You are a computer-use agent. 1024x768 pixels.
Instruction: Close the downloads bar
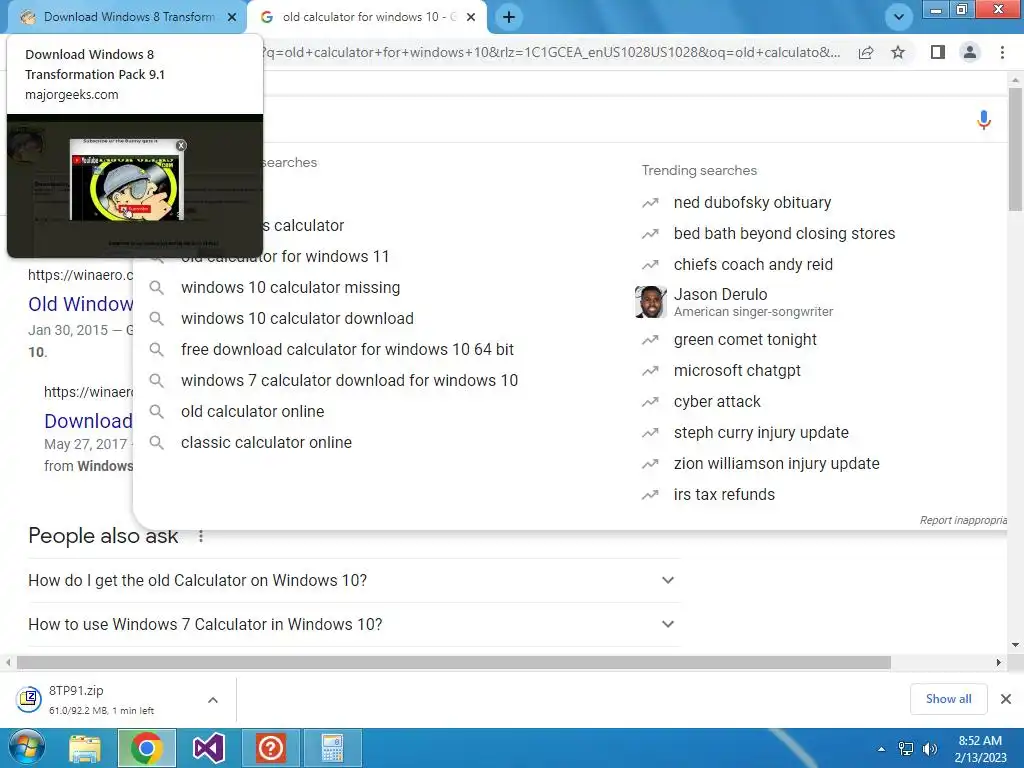coord(1006,699)
